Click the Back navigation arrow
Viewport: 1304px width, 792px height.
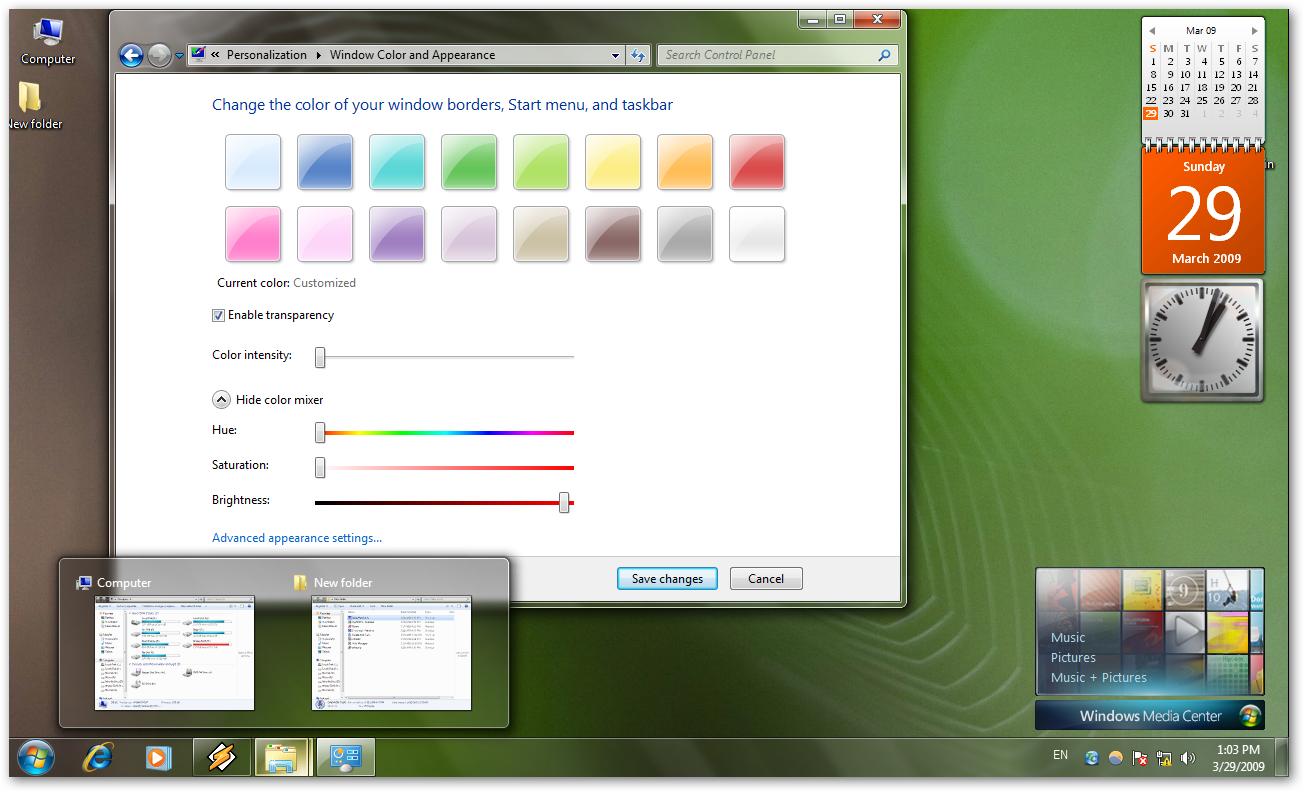tap(131, 56)
